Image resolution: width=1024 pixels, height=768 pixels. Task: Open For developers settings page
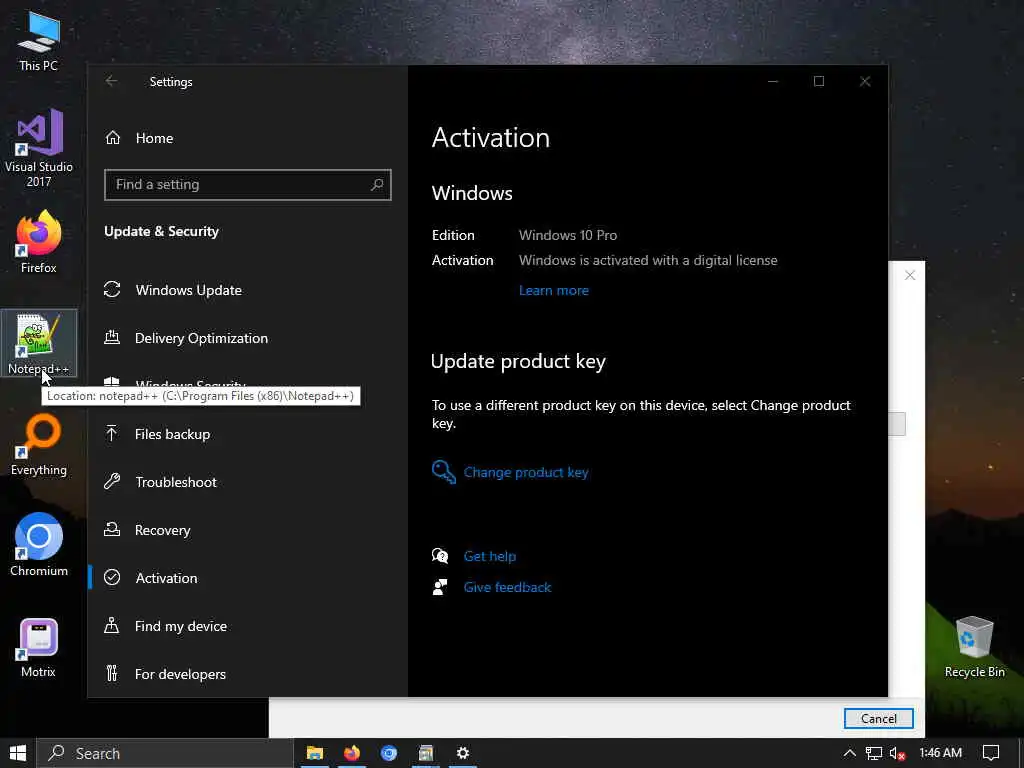pos(248,674)
